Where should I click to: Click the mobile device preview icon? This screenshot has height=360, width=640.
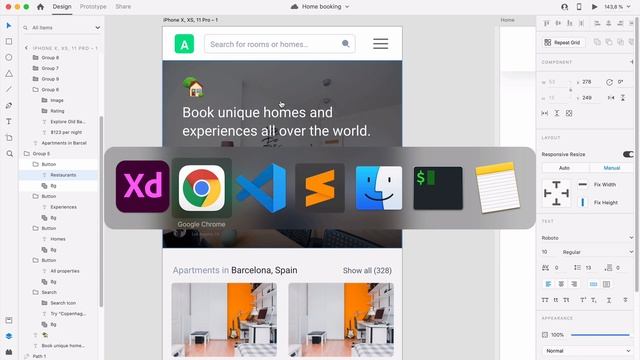(579, 7)
